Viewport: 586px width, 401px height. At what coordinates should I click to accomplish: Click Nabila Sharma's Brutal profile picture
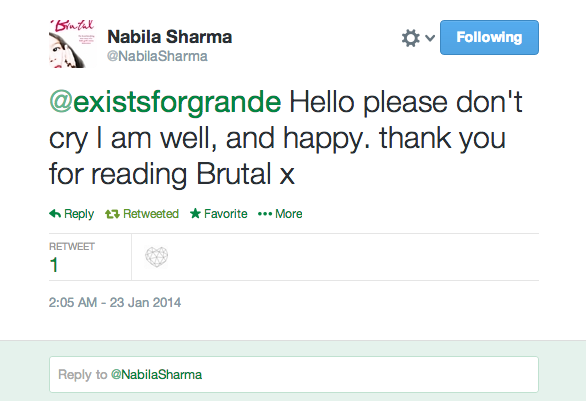click(x=72, y=44)
